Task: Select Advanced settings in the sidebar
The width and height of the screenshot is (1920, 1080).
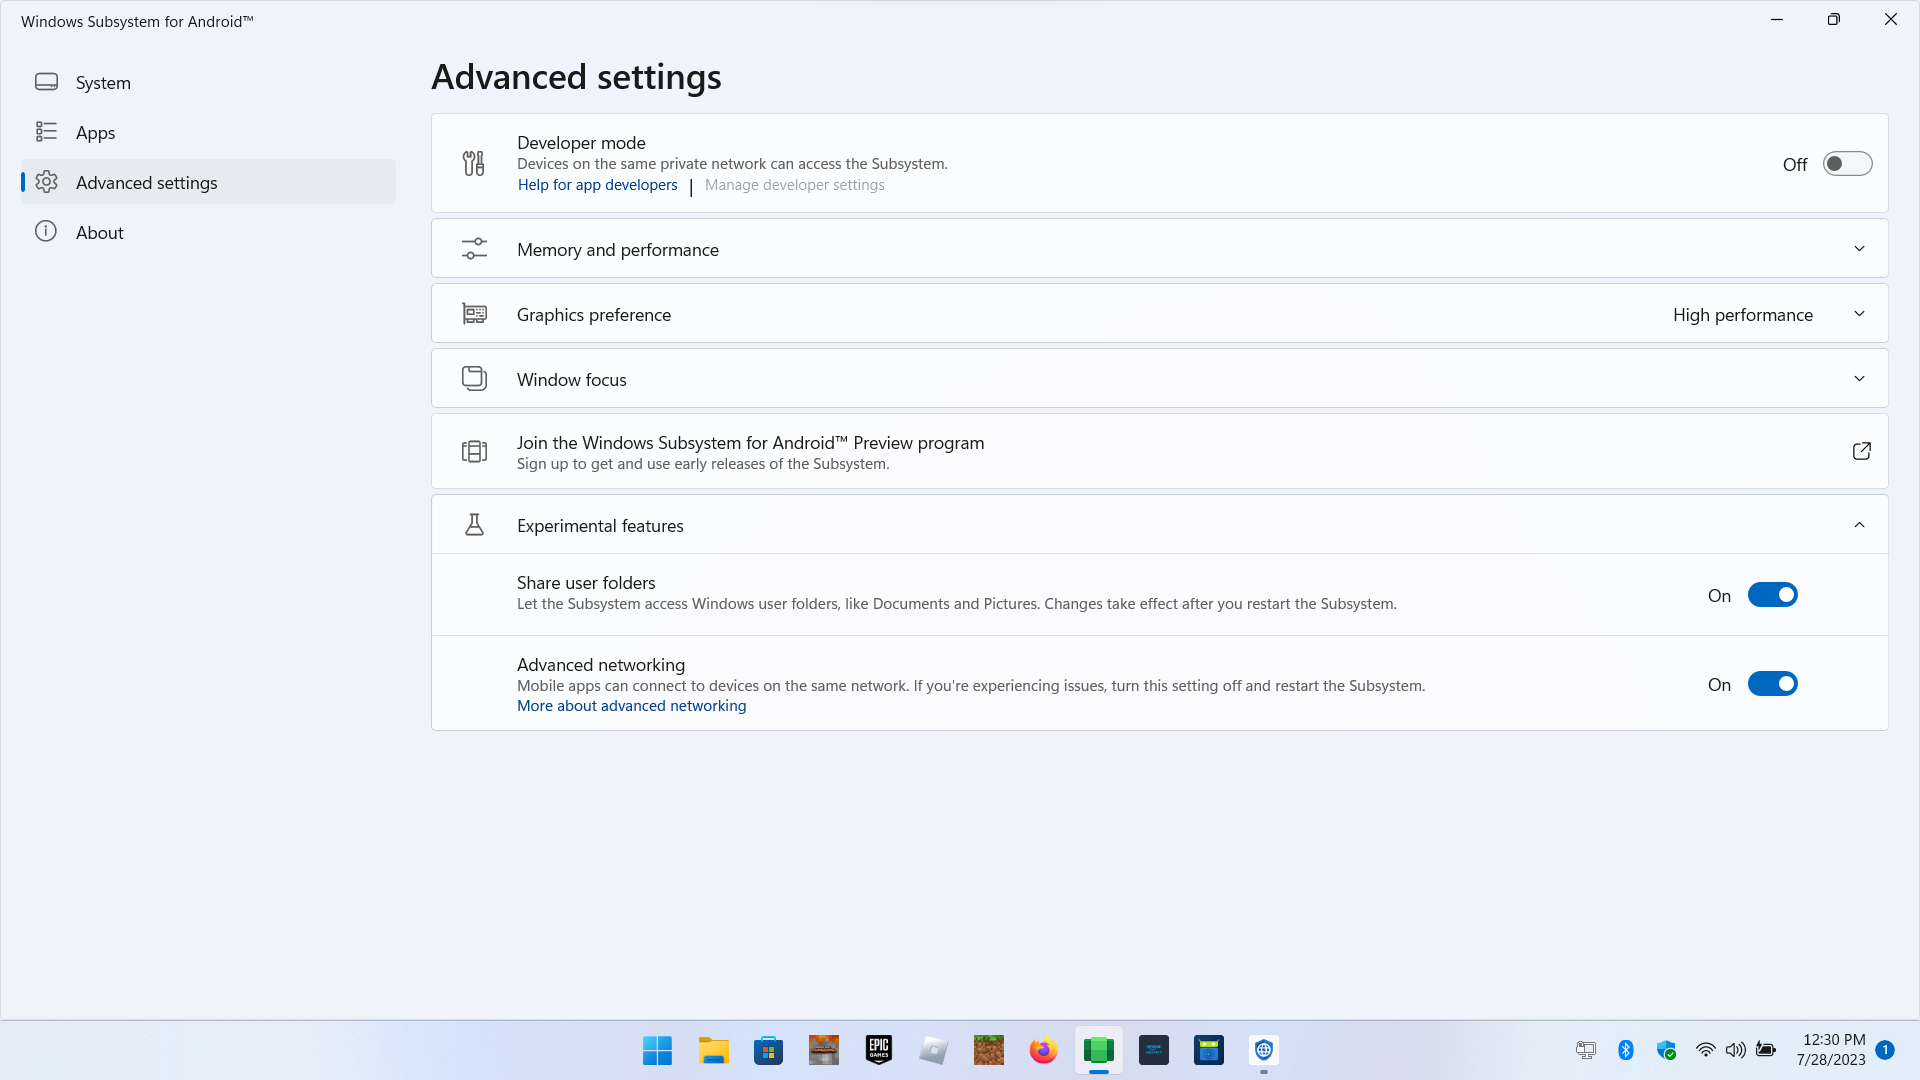Action: [x=208, y=182]
